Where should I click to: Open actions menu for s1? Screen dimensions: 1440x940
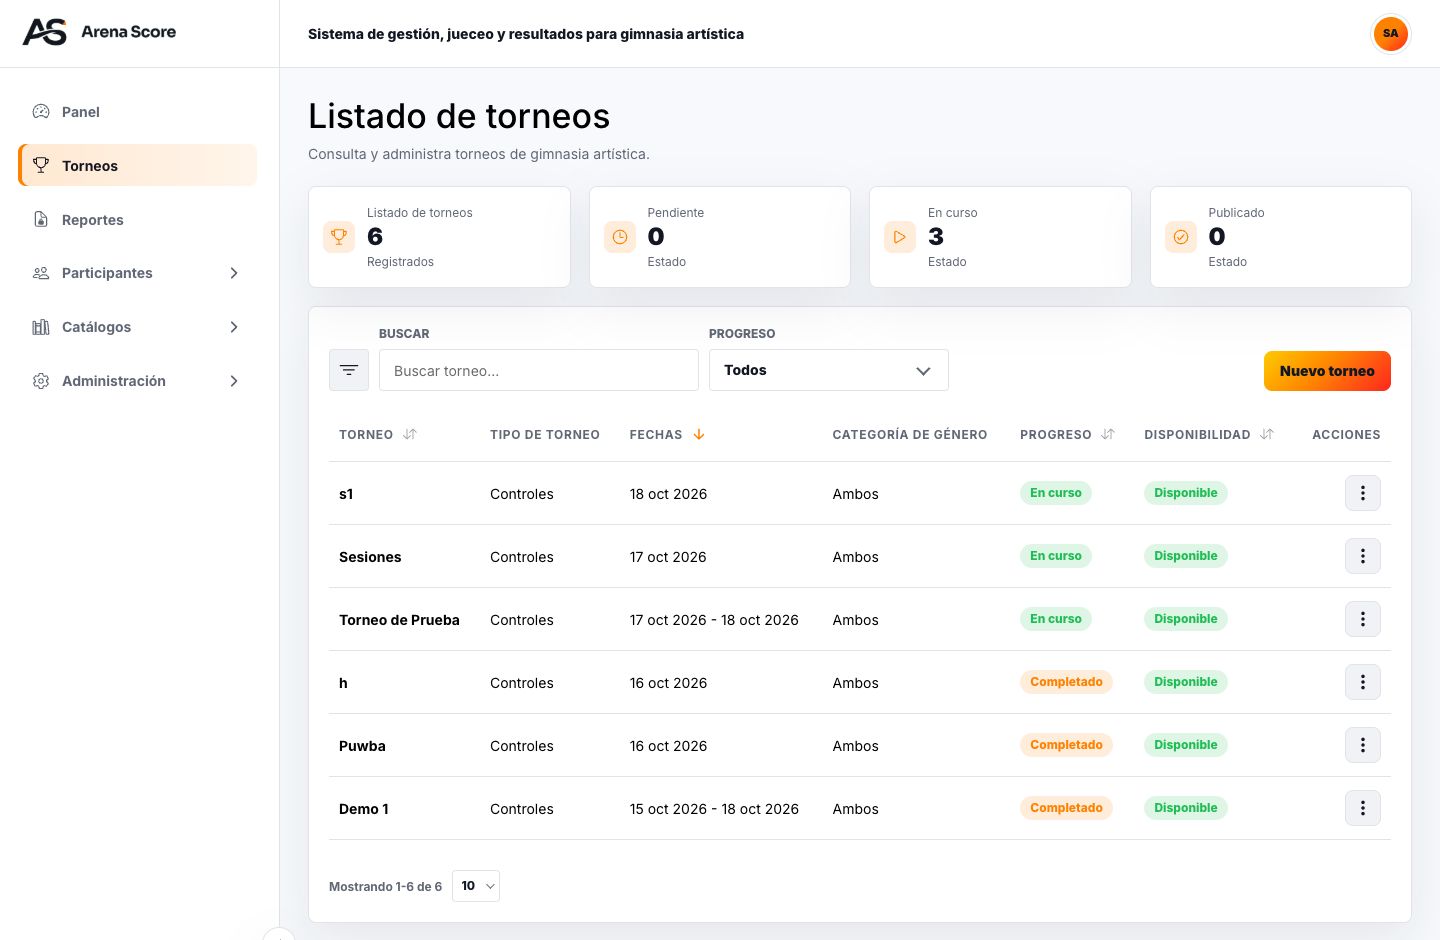click(x=1363, y=493)
